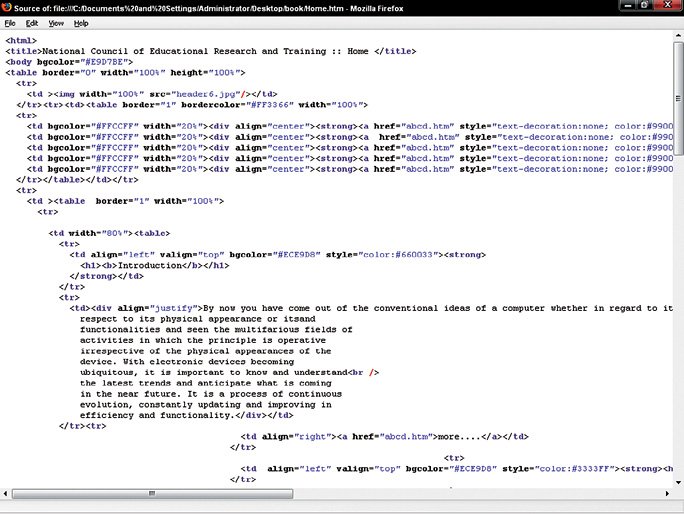Viewport: 684px width, 514px height.
Task: Click the bordercolor value "#FF3366"
Action: pos(270,105)
